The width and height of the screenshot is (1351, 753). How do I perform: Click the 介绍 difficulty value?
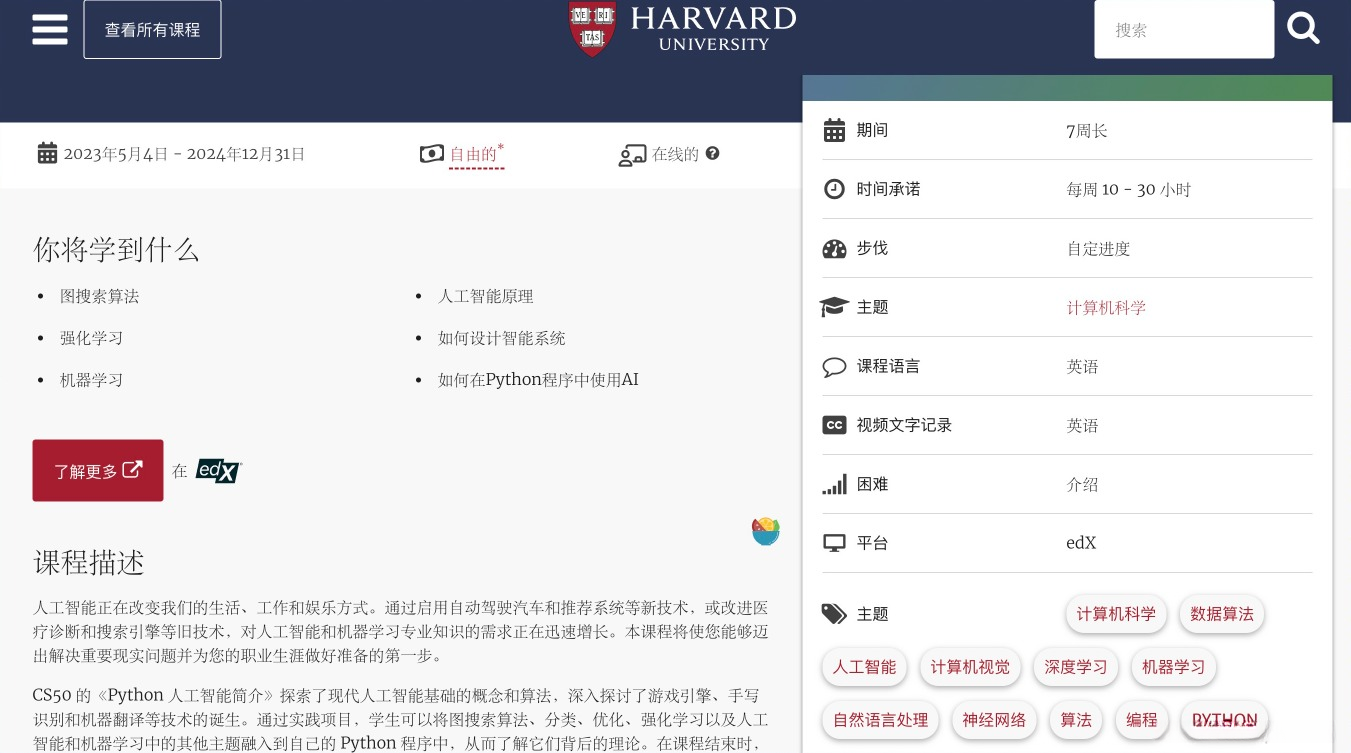[1083, 485]
